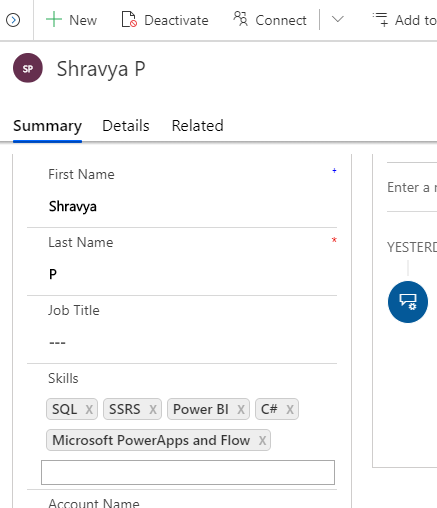Open the auto post timeline icon
Screen dimensions: 437x508
tap(408, 302)
